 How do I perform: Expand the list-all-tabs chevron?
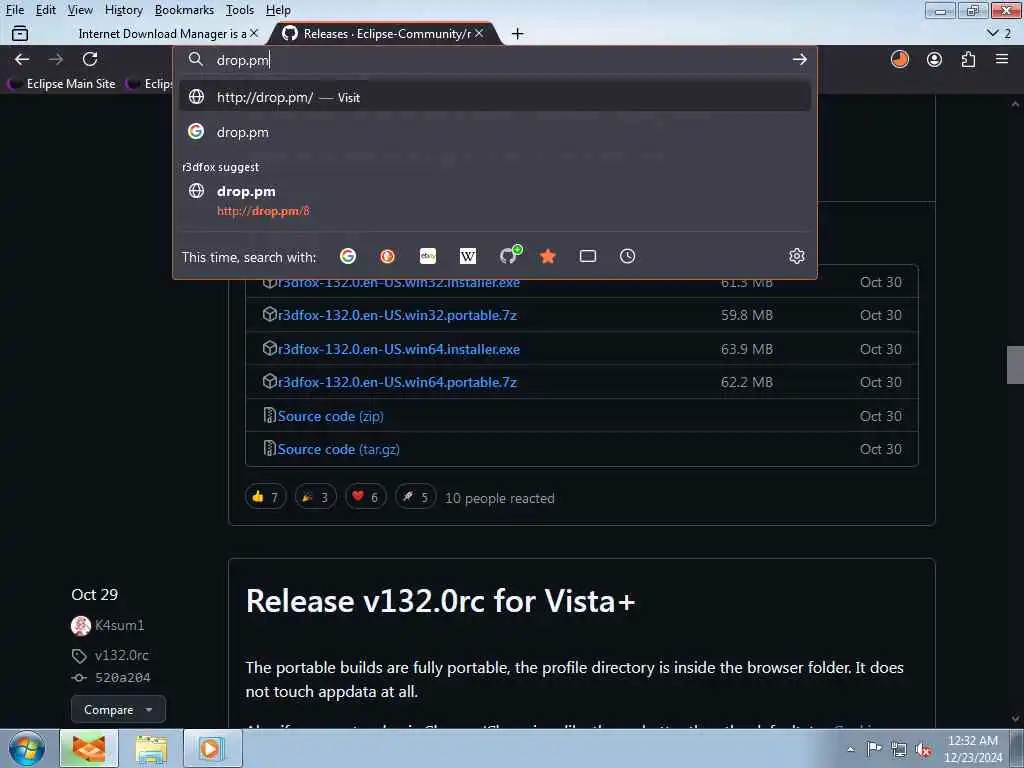tap(999, 33)
